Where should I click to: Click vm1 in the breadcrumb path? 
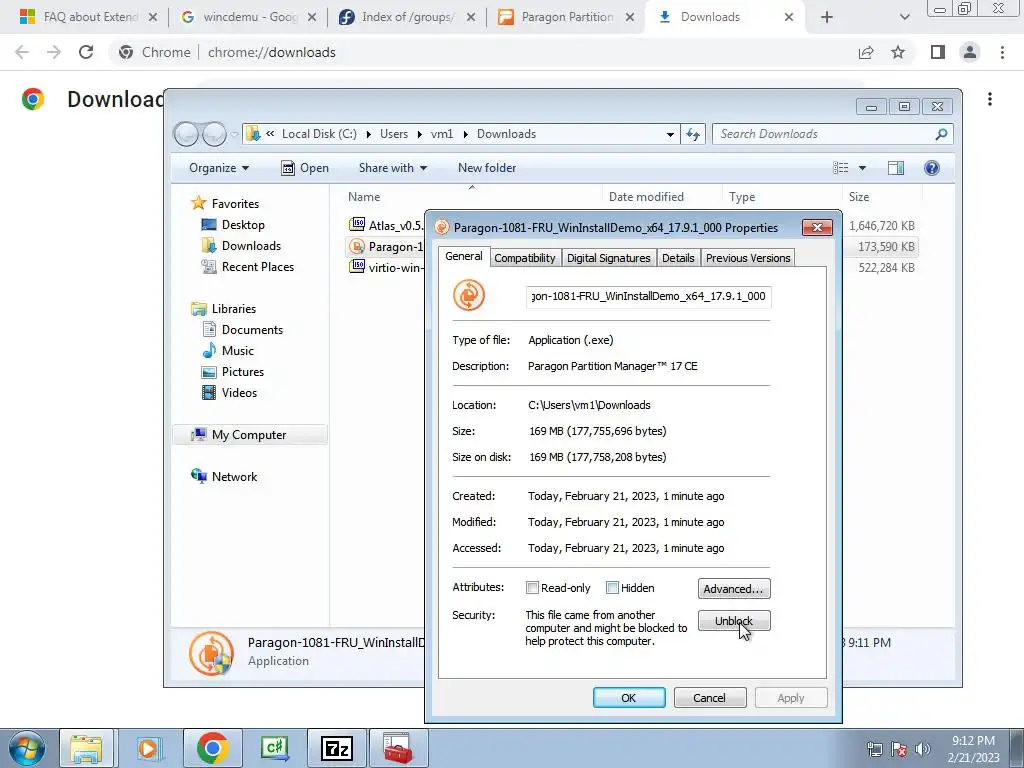pyautogui.click(x=441, y=134)
